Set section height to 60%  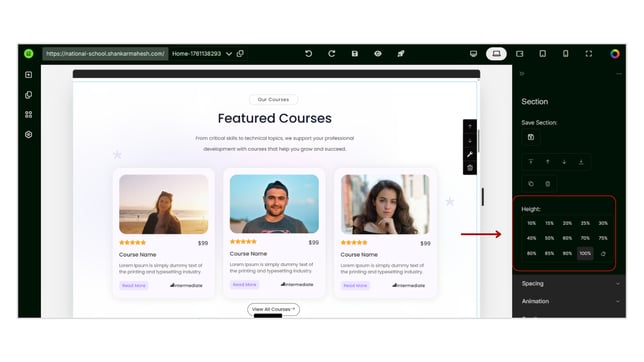pyautogui.click(x=567, y=238)
